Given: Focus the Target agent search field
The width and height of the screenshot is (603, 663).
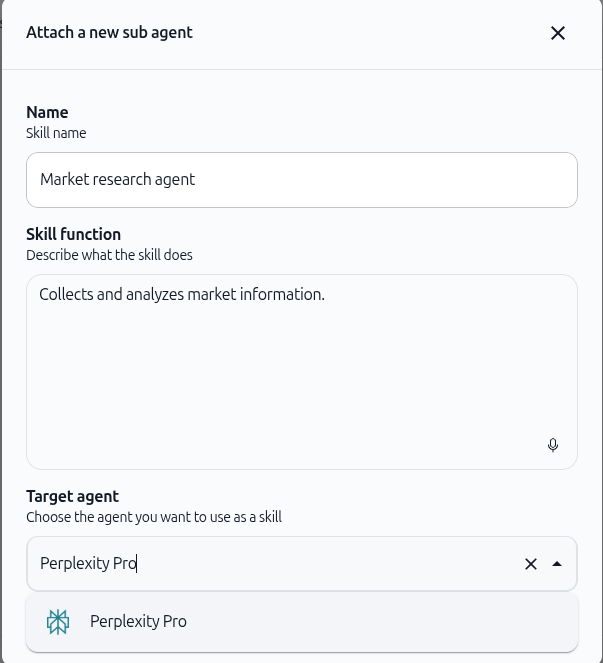Looking at the screenshot, I should pyautogui.click(x=275, y=564).
